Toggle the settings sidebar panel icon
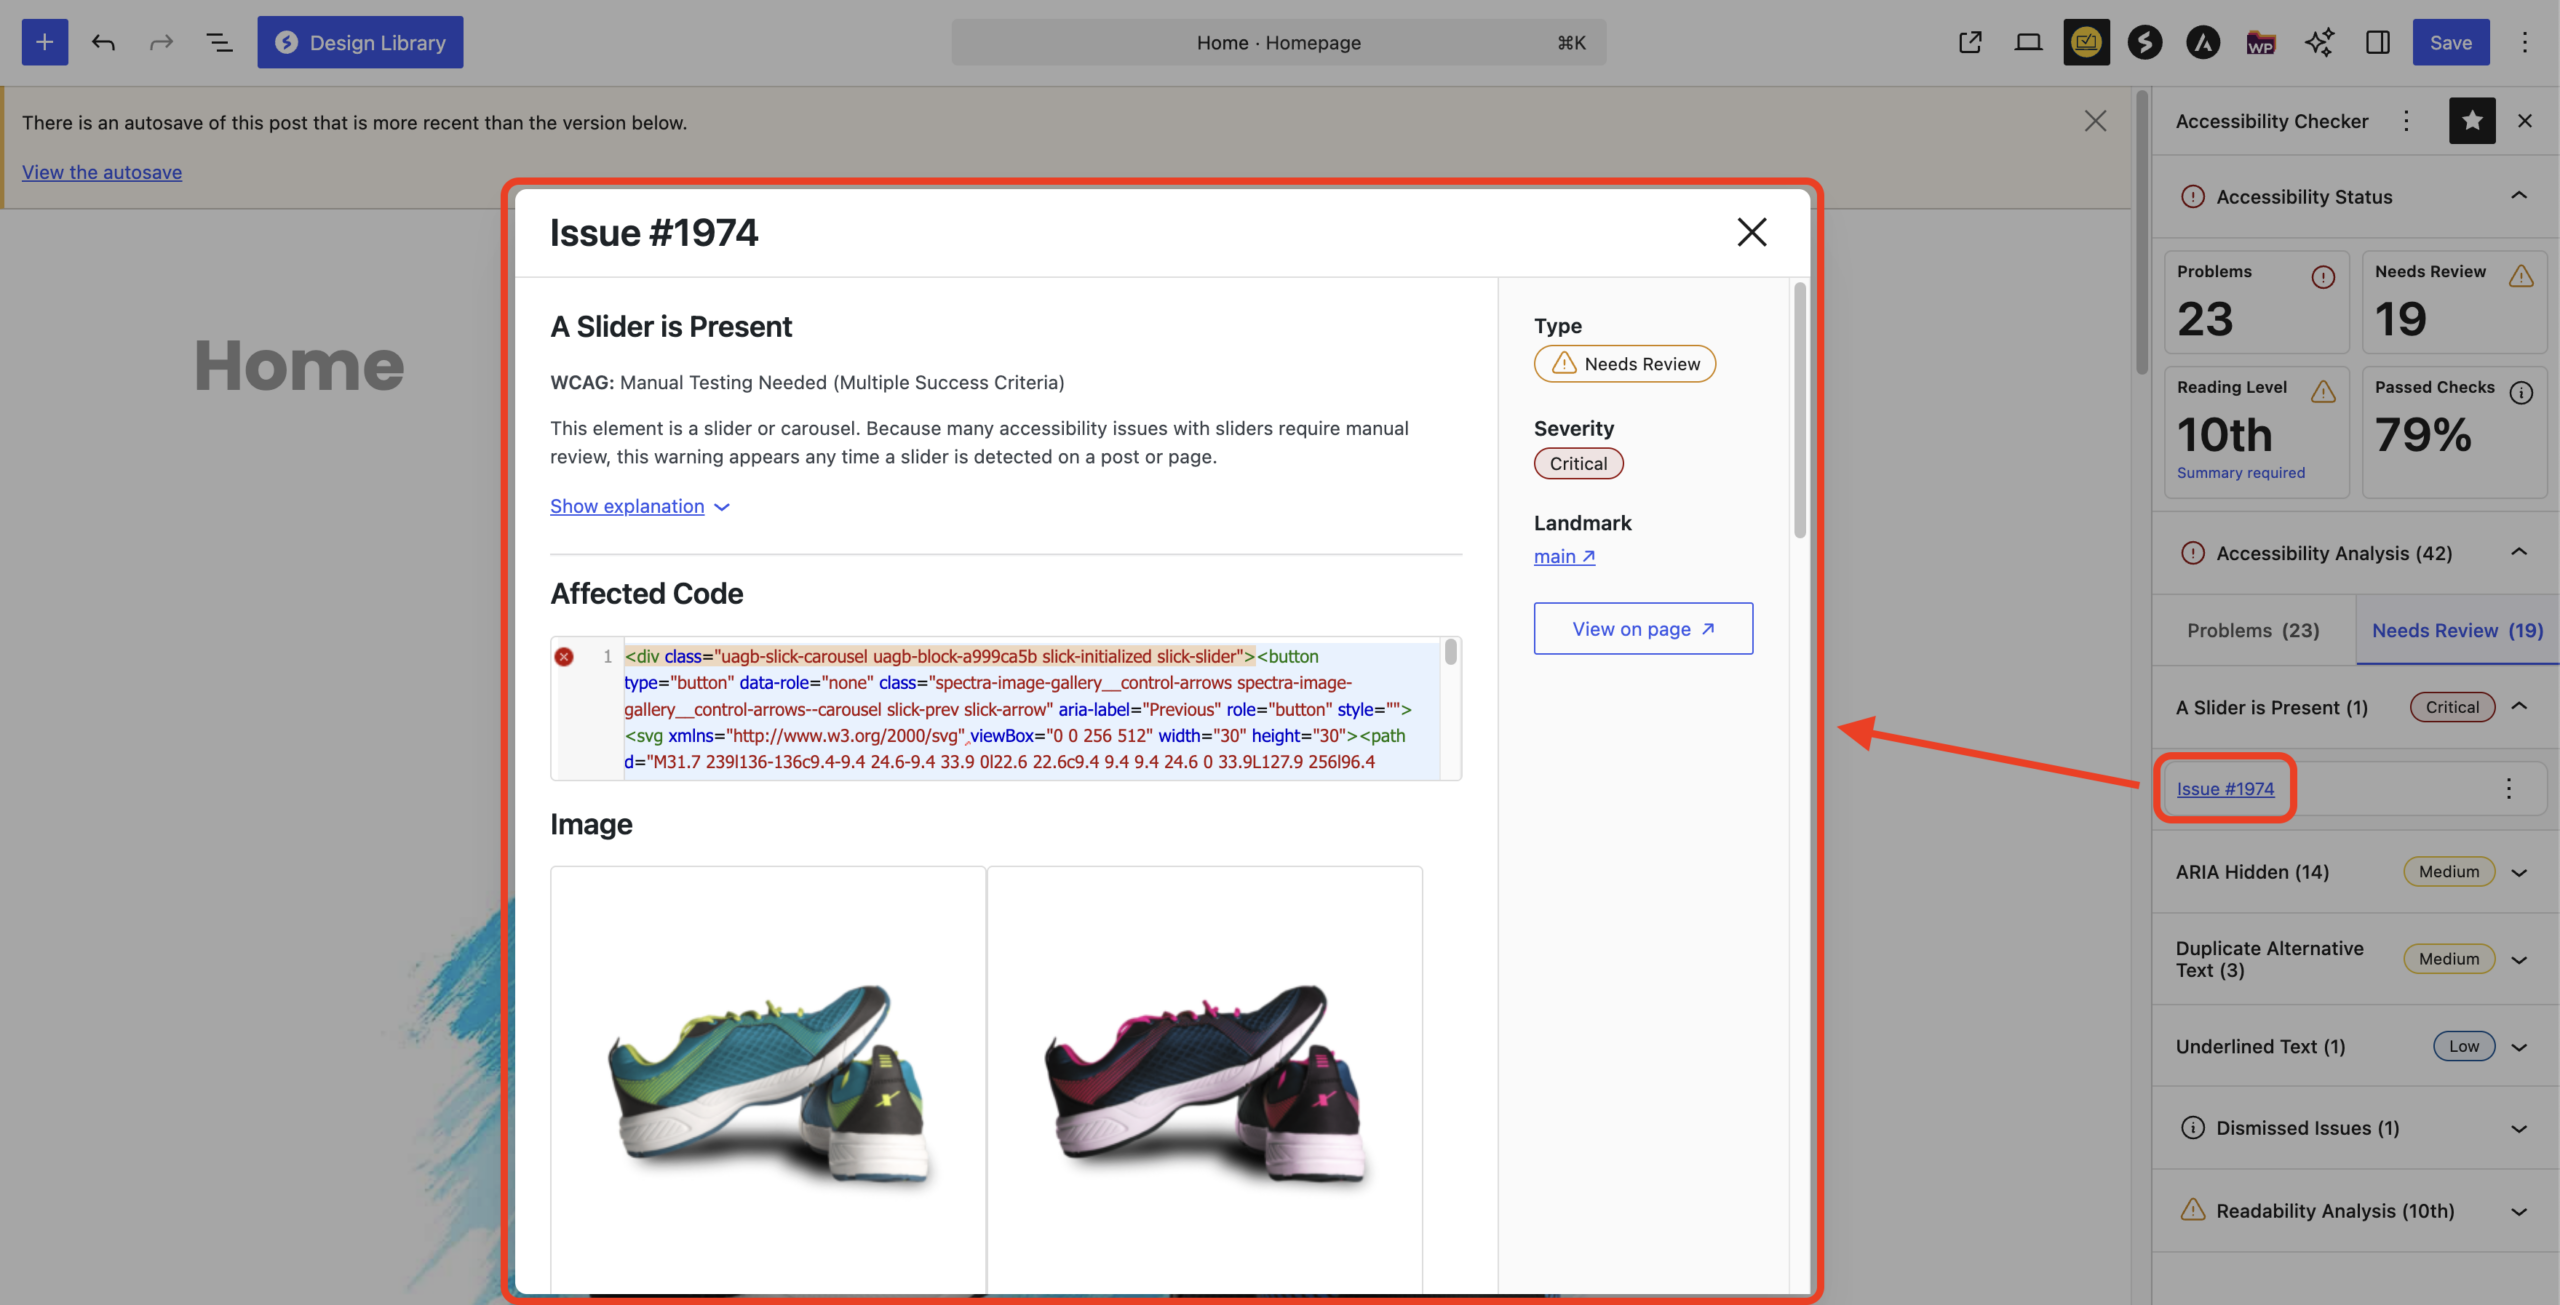Image resolution: width=2560 pixels, height=1305 pixels. point(2378,42)
